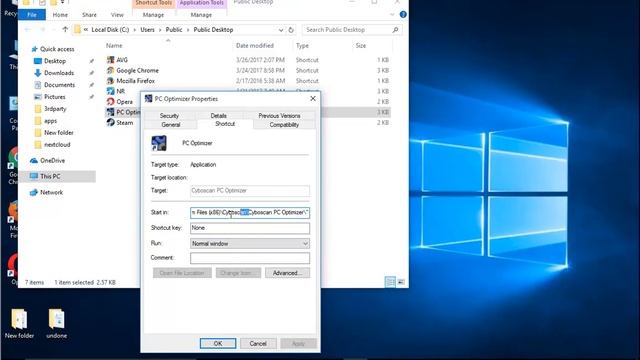This screenshot has height=360, width=640.
Task: Open the View ribbon tab
Action: tap(117, 15)
